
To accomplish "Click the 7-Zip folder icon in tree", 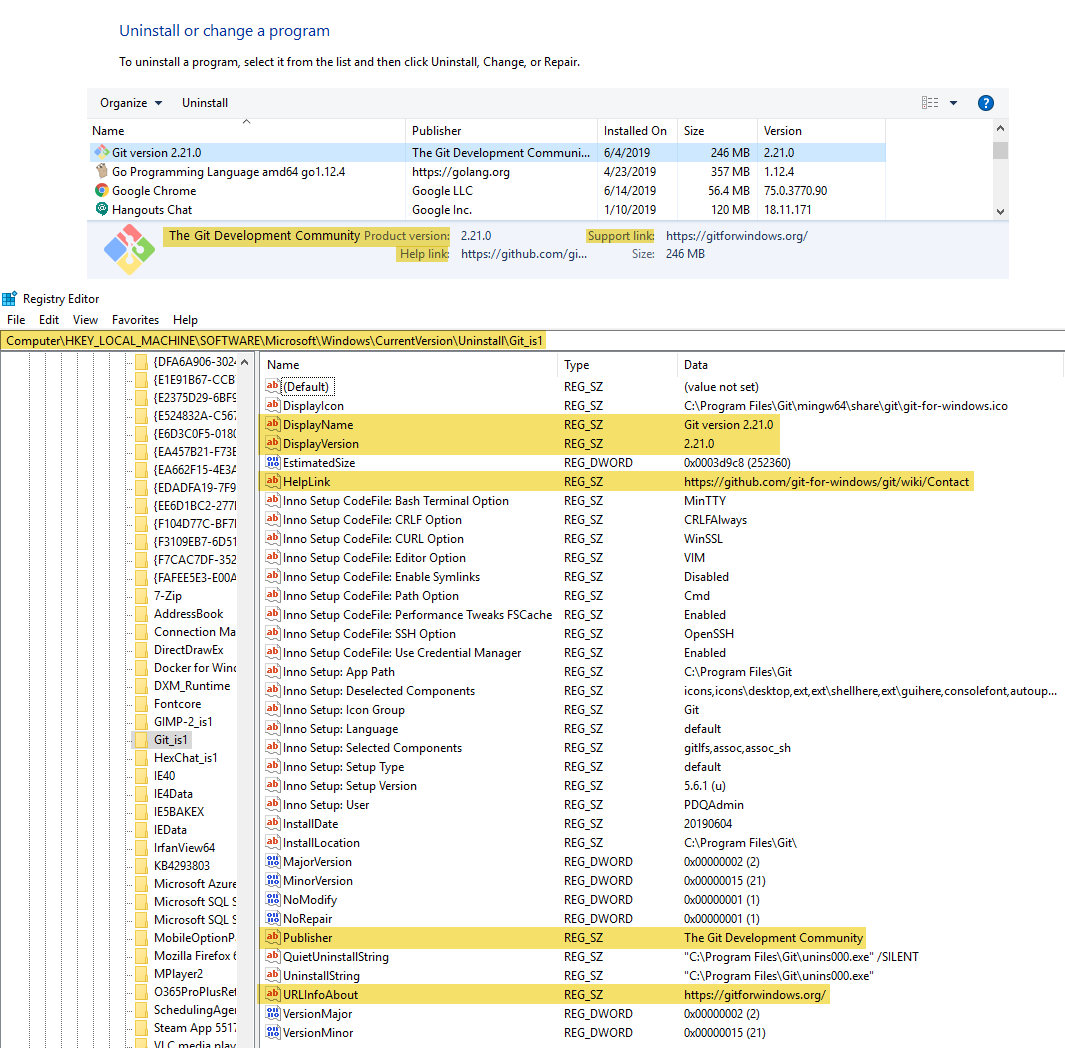I will [141, 596].
